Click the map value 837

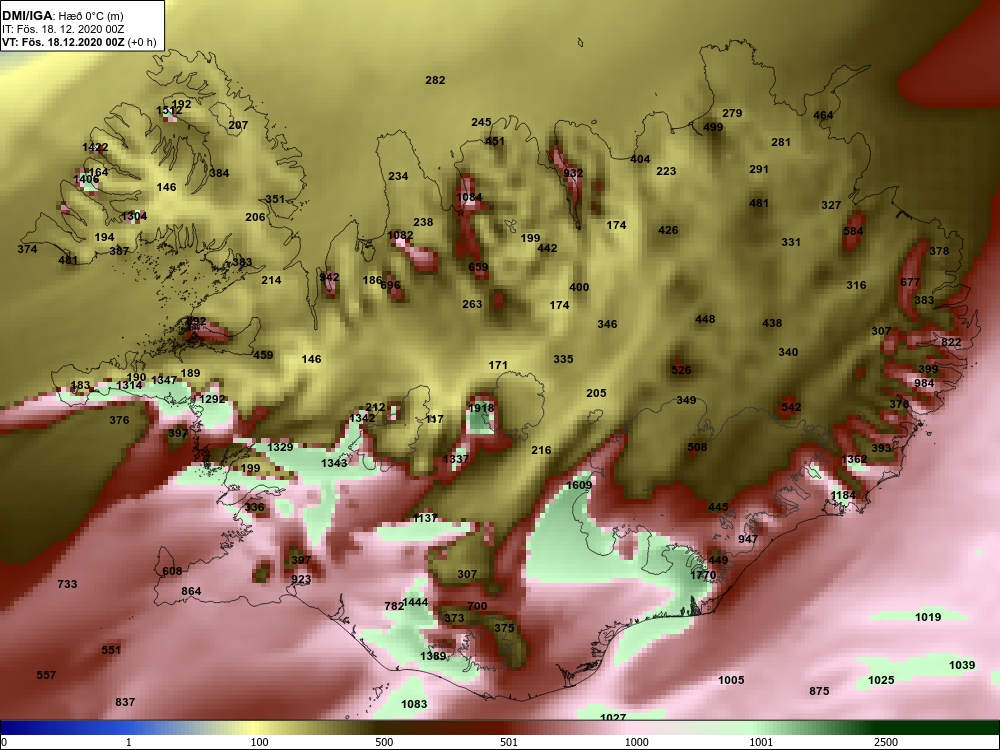(x=125, y=702)
